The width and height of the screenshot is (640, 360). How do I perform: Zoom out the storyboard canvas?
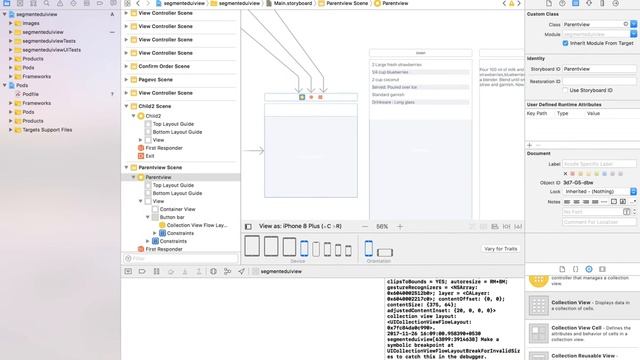click(x=365, y=227)
